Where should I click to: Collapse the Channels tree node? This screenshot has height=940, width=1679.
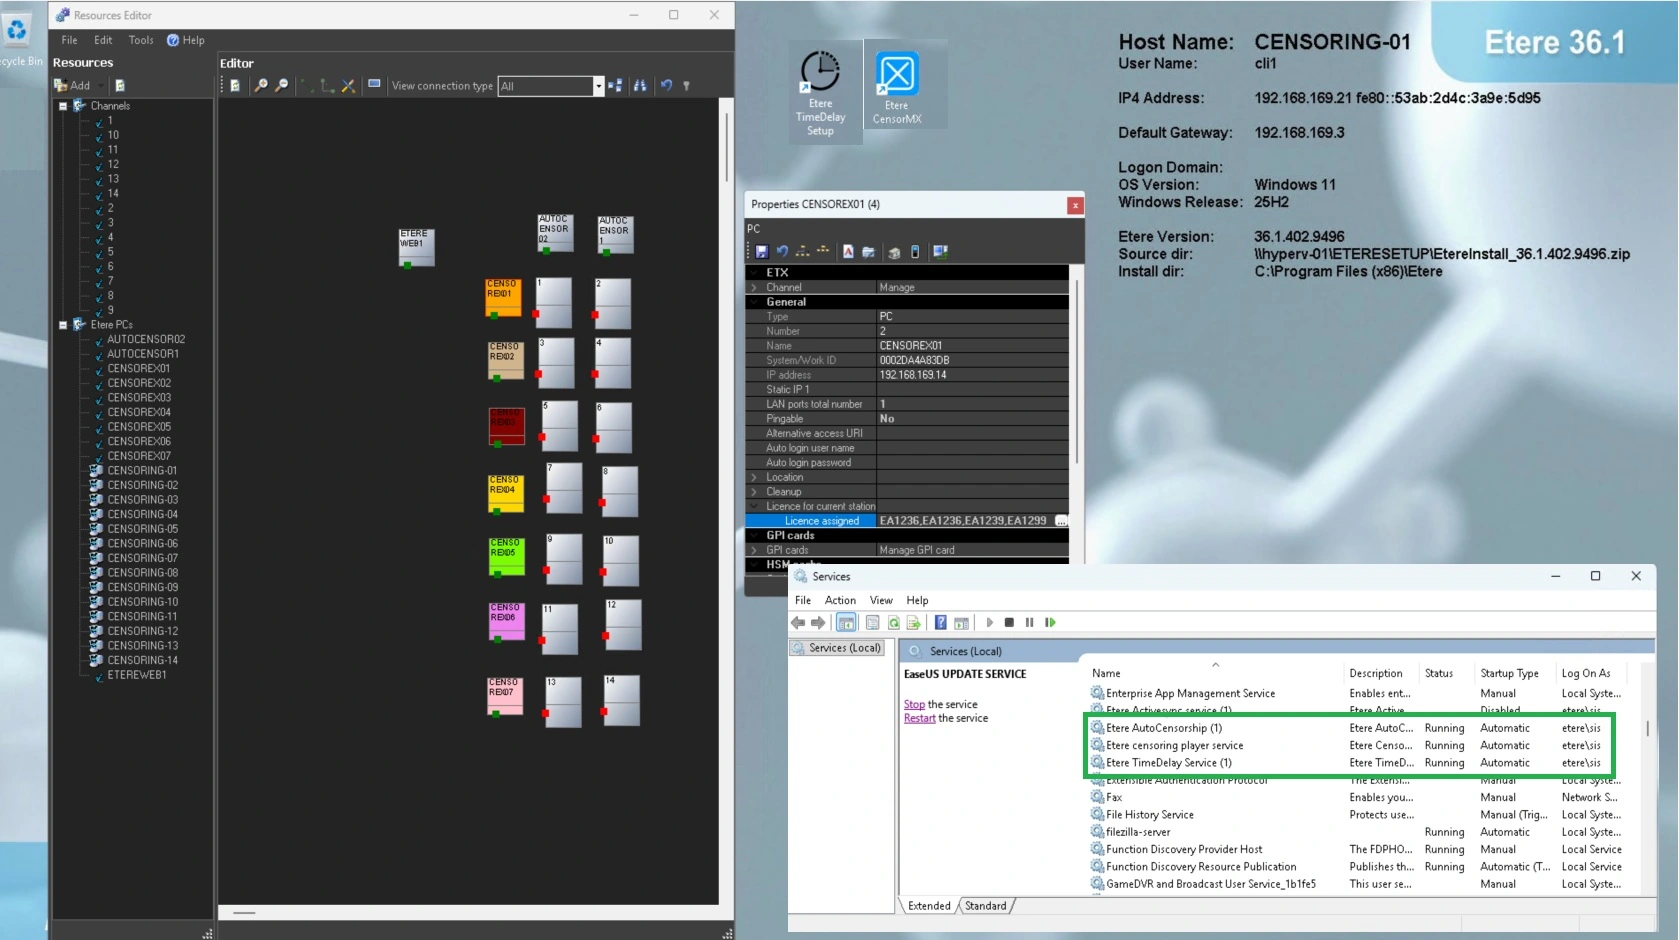point(63,106)
